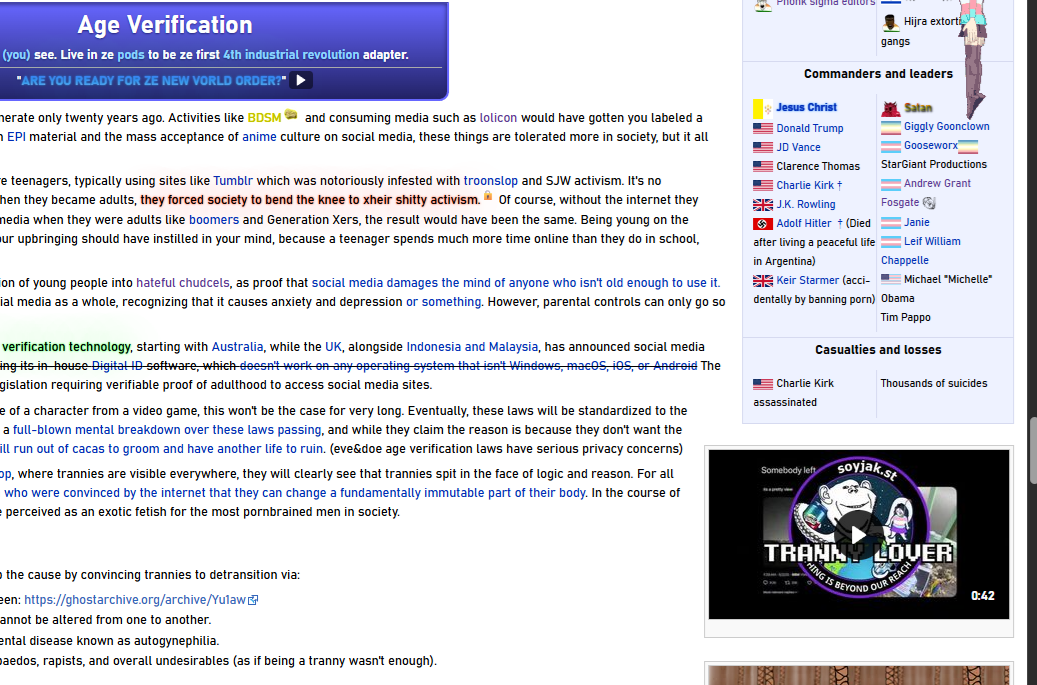
Task: Click the US flag beside Charlie Kirk † in the leaders list
Action: pos(763,186)
